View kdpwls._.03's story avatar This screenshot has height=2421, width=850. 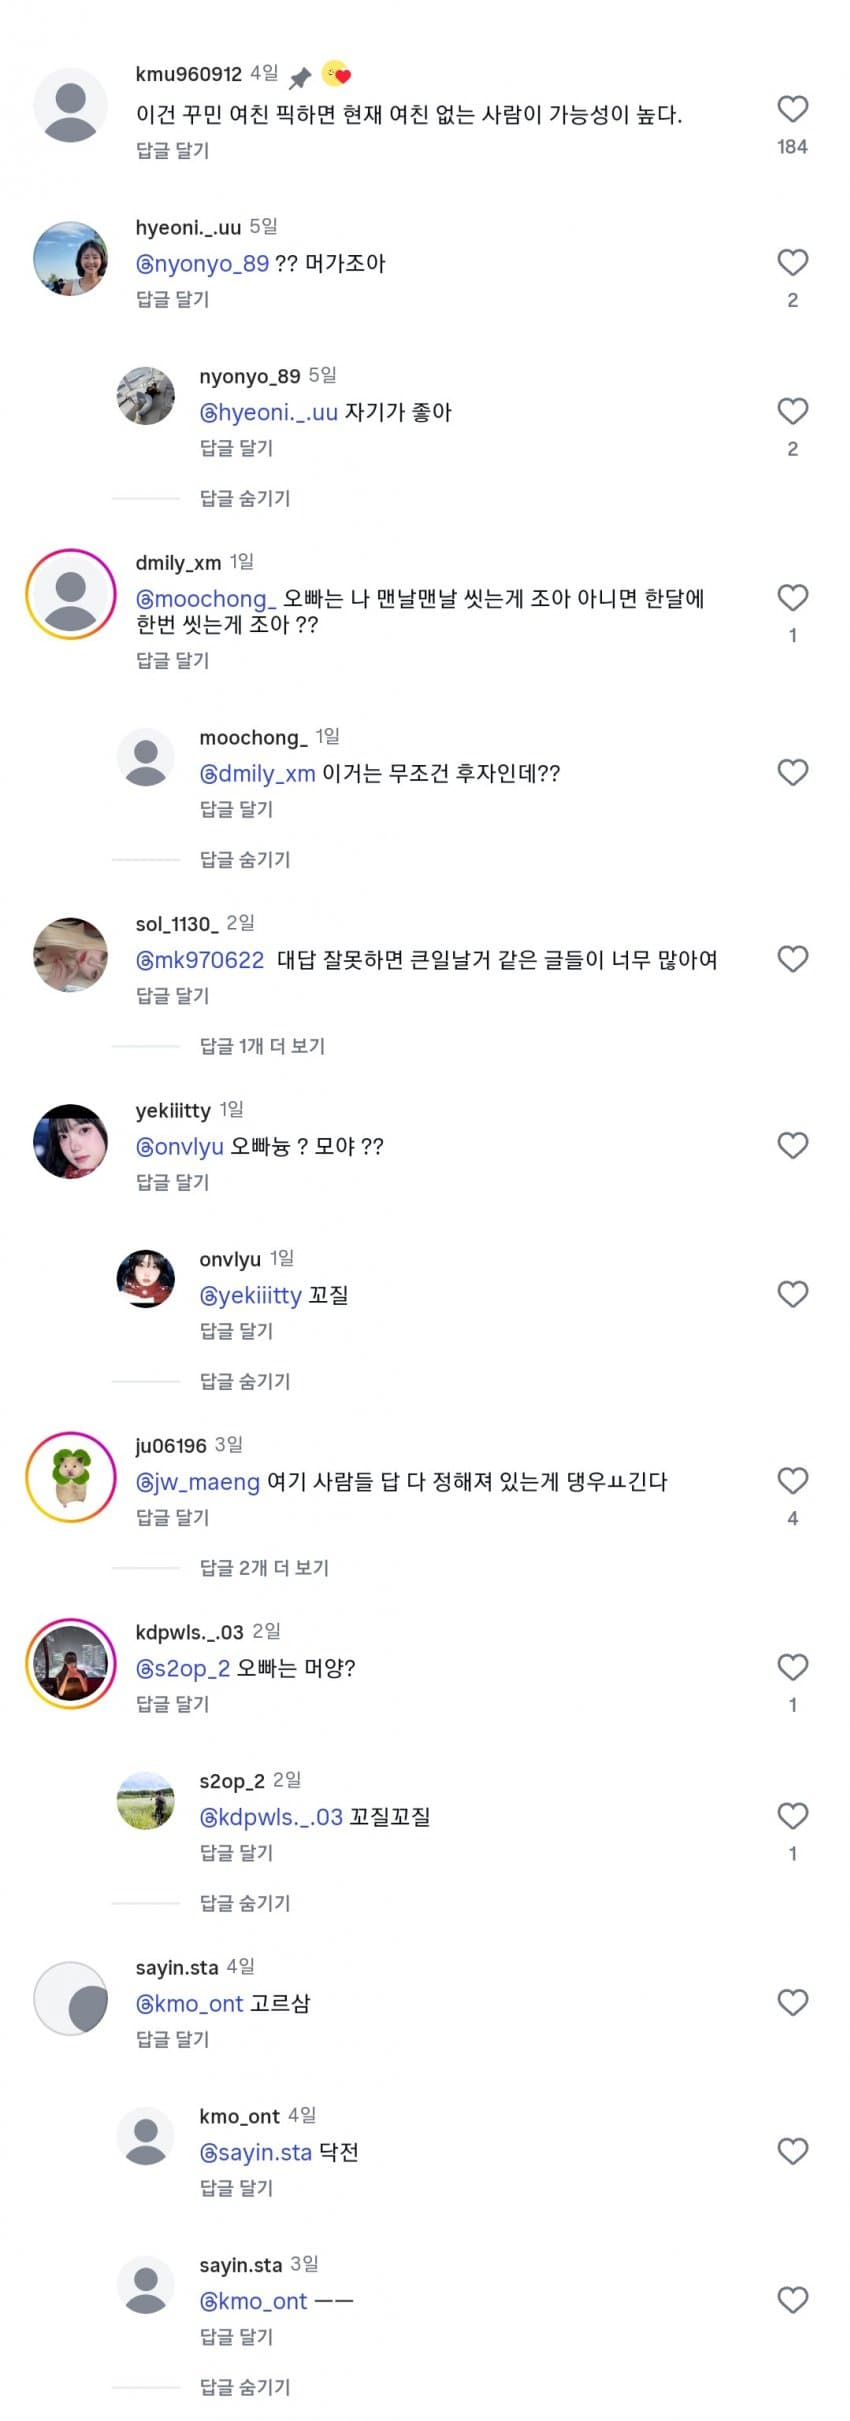coord(70,1663)
